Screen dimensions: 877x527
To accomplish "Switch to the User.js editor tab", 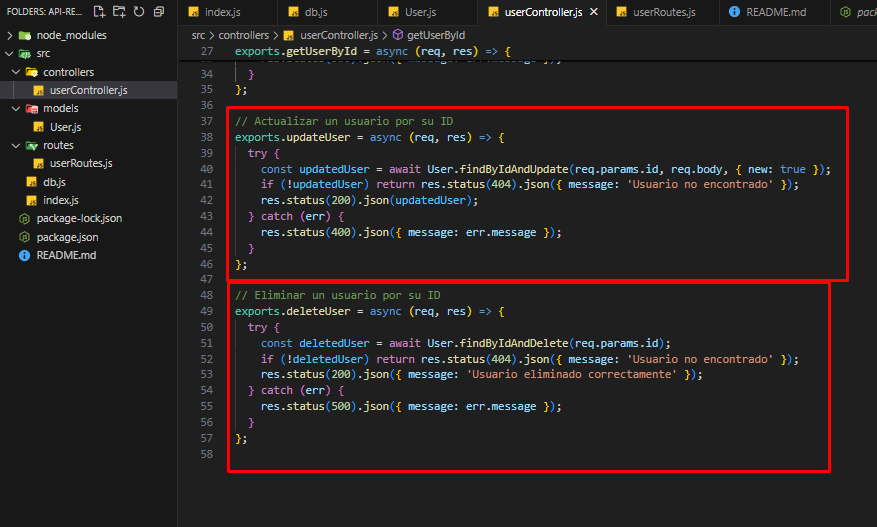I will [427, 12].
